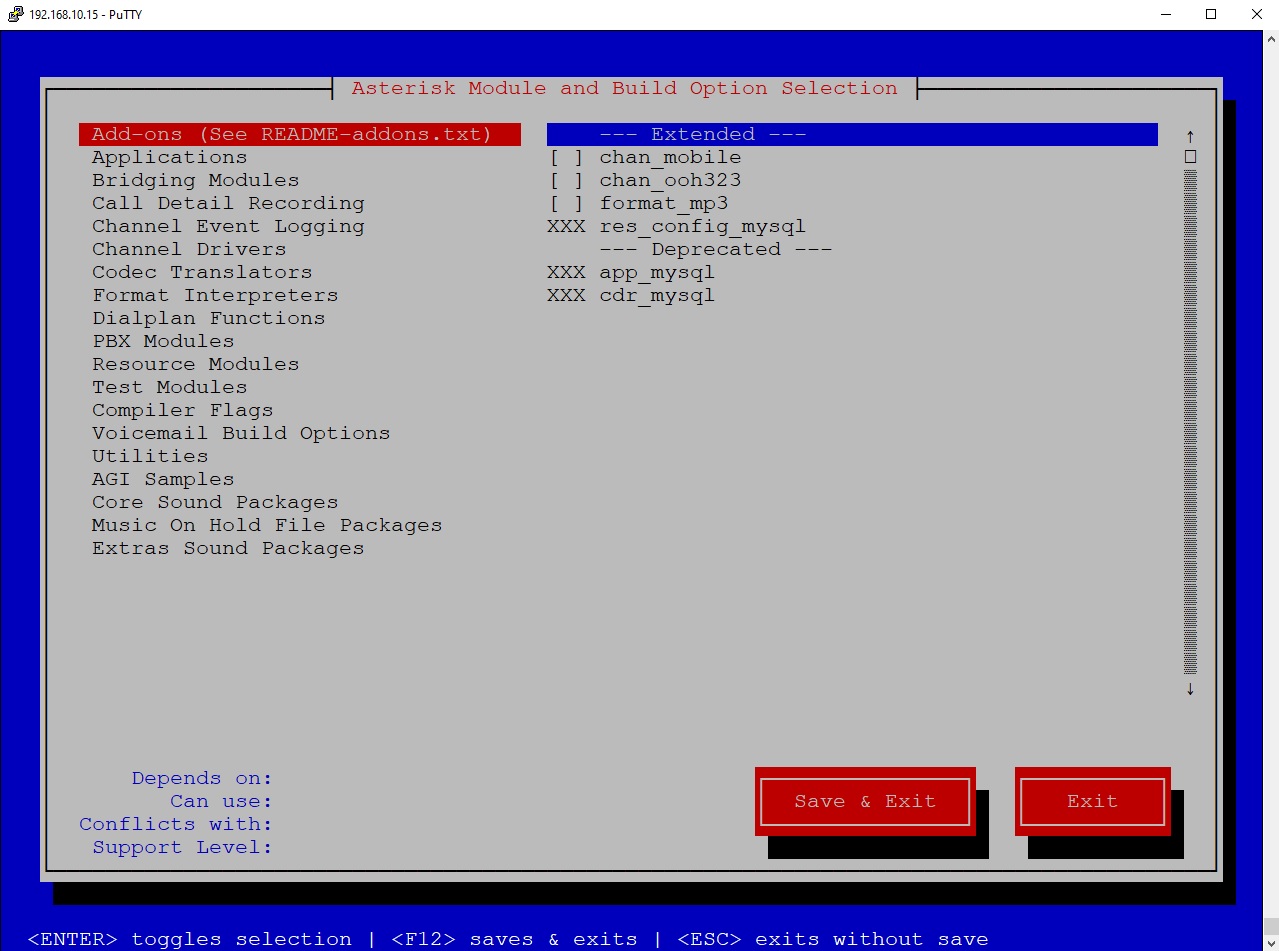1279x951 pixels.
Task: Open the Test Modules category
Action: [170, 387]
